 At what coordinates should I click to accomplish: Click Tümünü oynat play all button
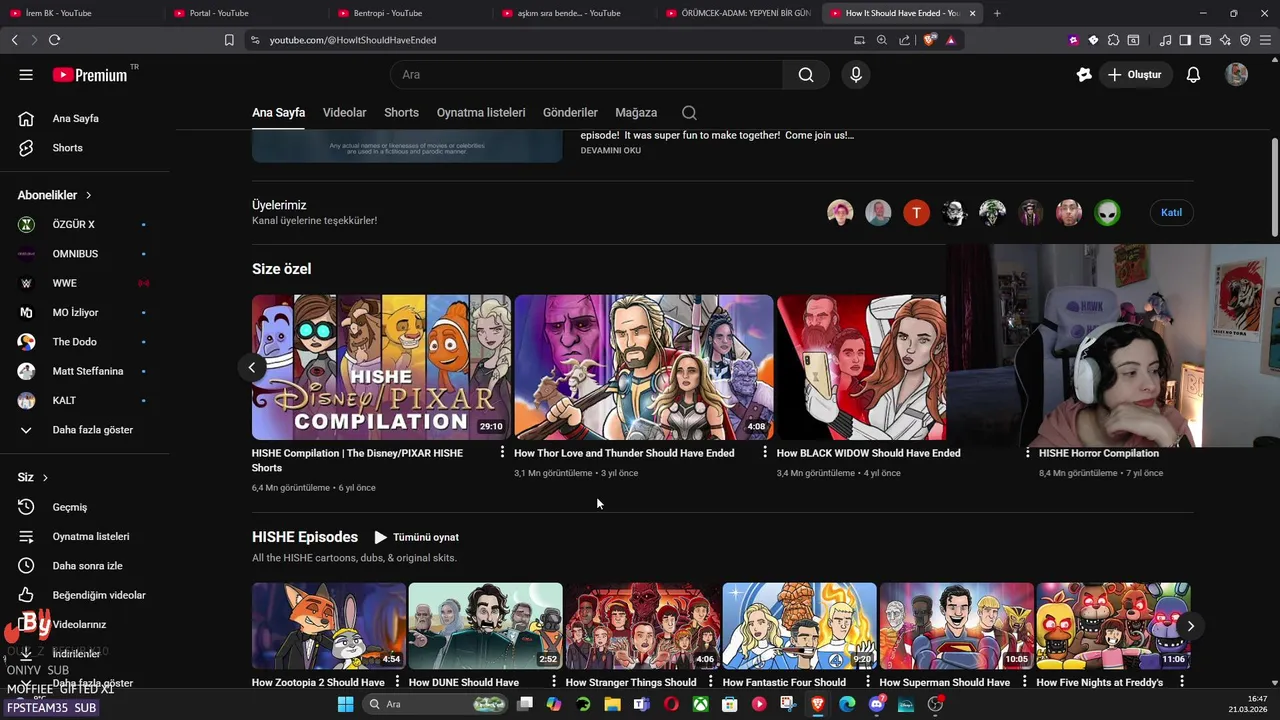(416, 537)
